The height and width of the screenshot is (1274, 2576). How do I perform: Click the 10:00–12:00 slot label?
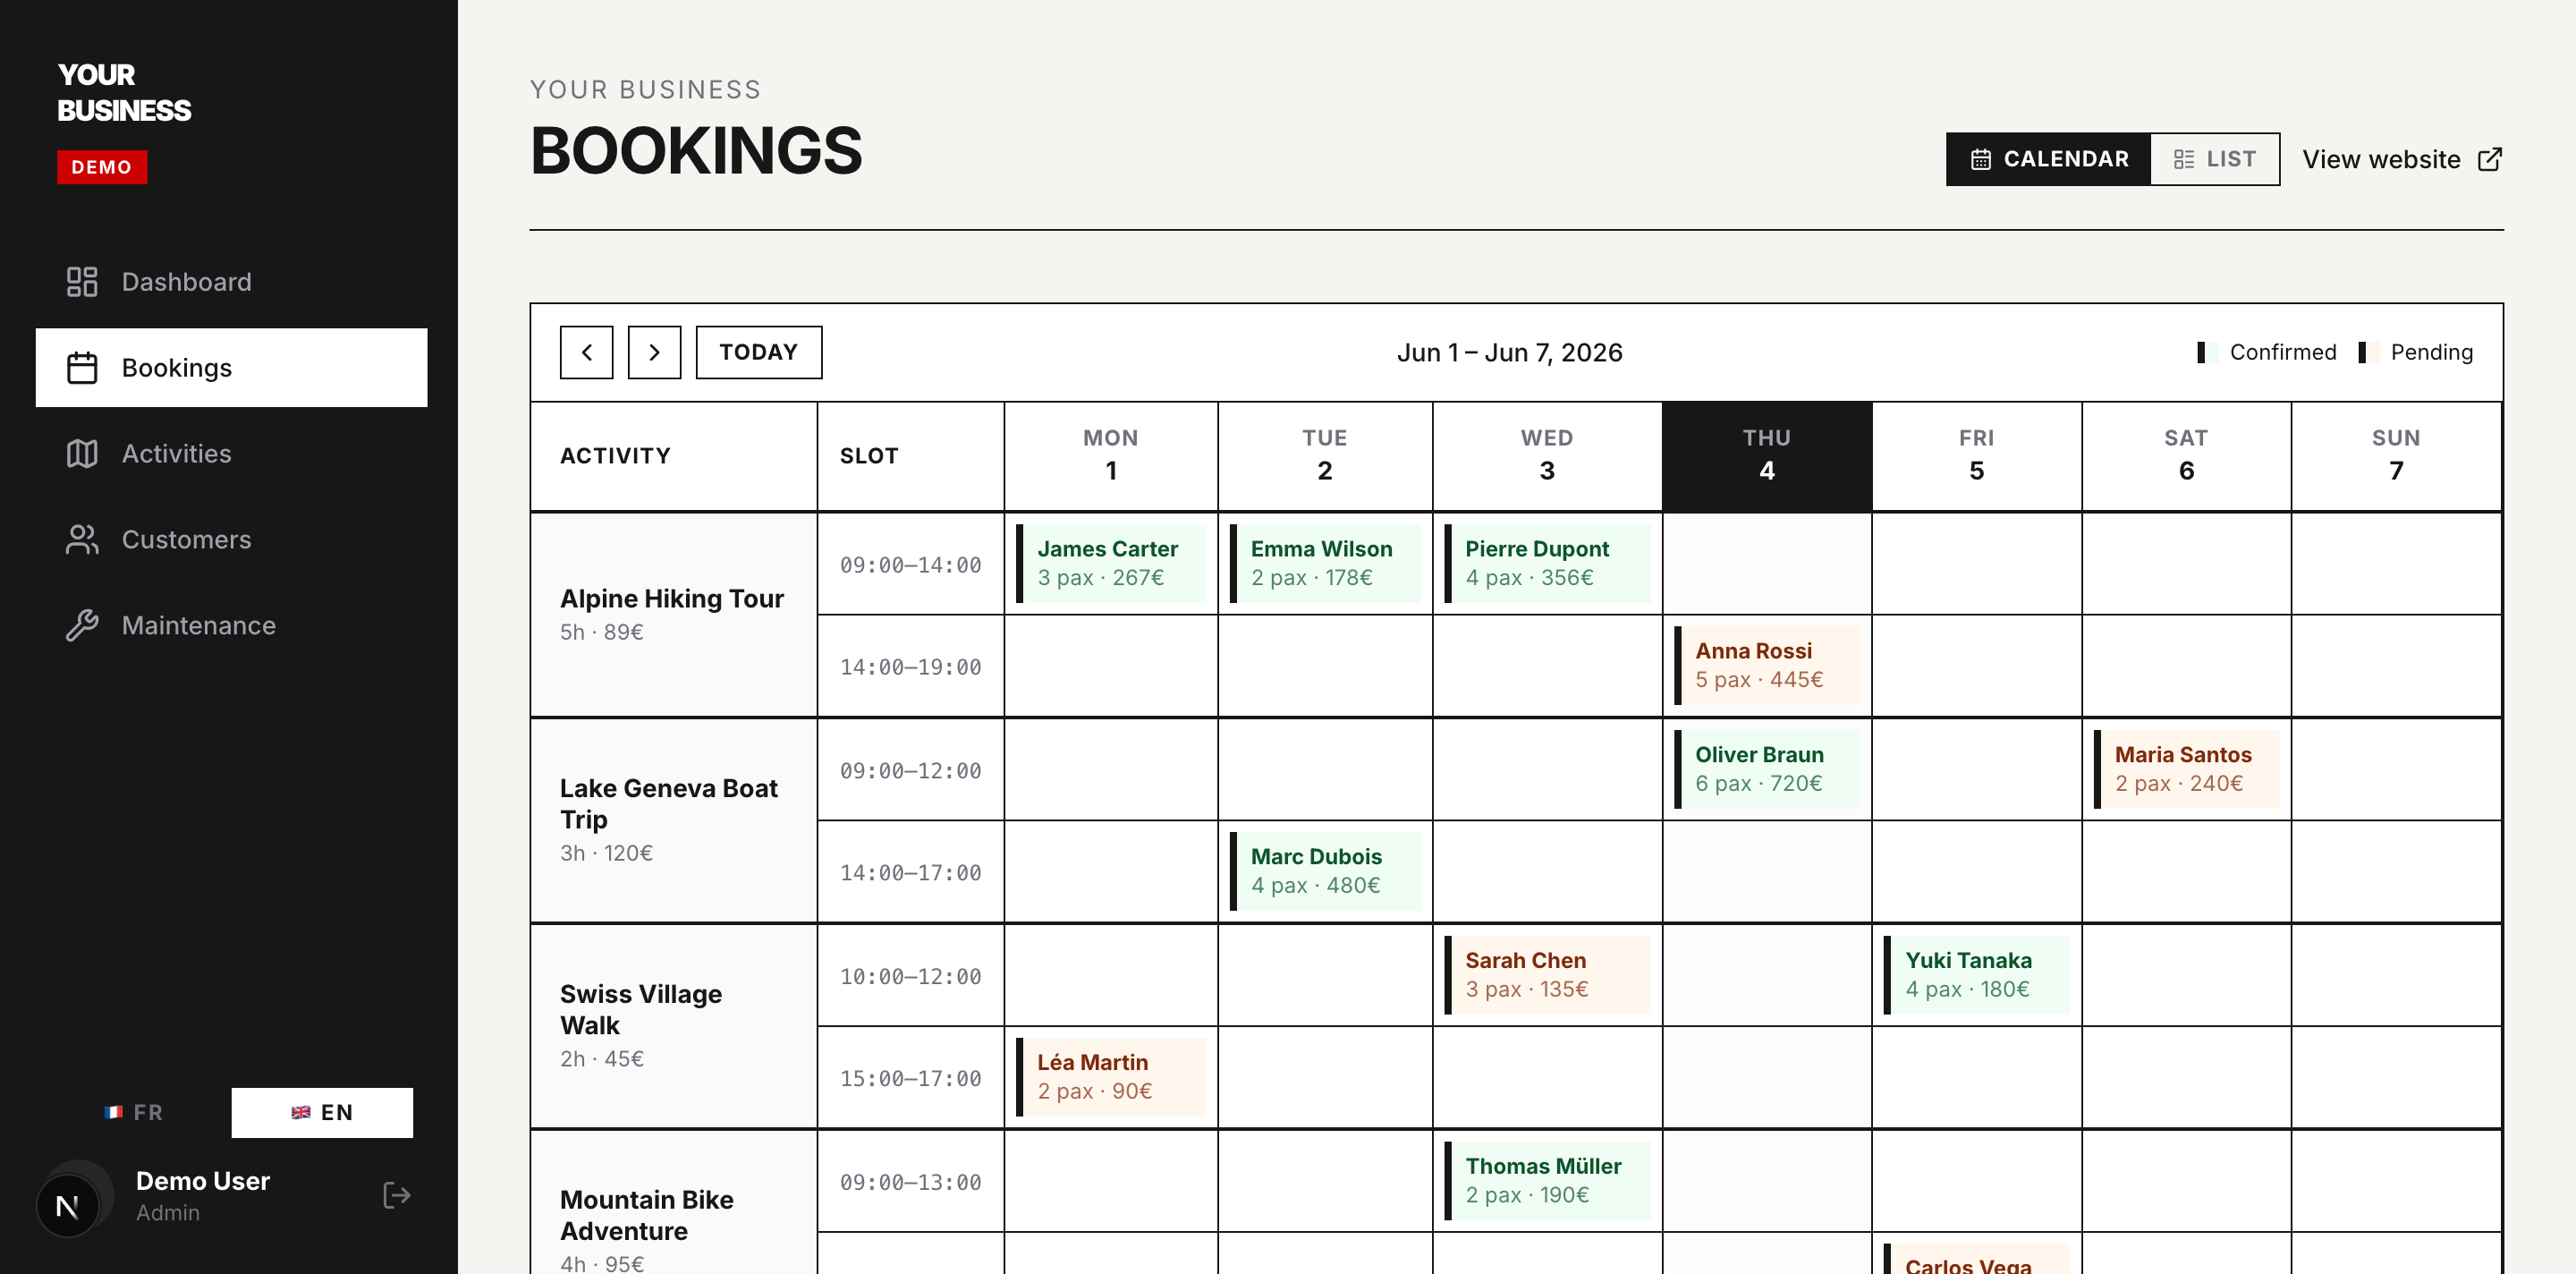point(911,977)
